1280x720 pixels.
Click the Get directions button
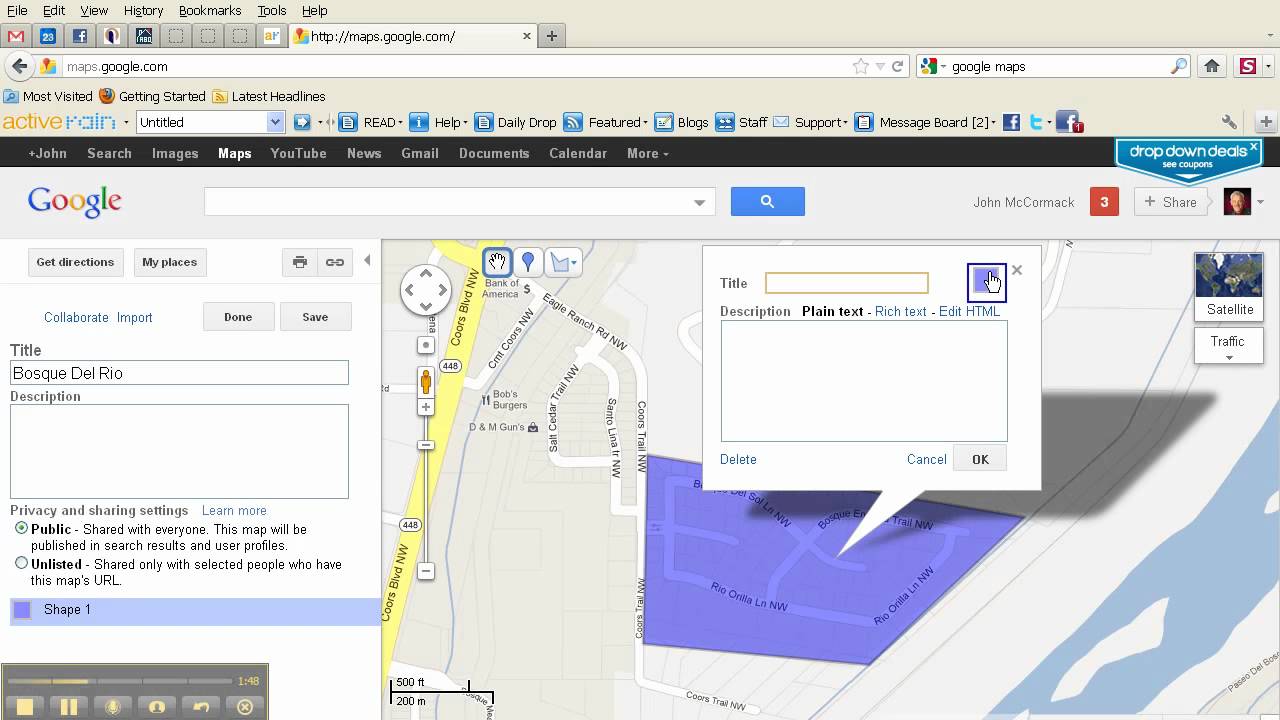tap(75, 262)
